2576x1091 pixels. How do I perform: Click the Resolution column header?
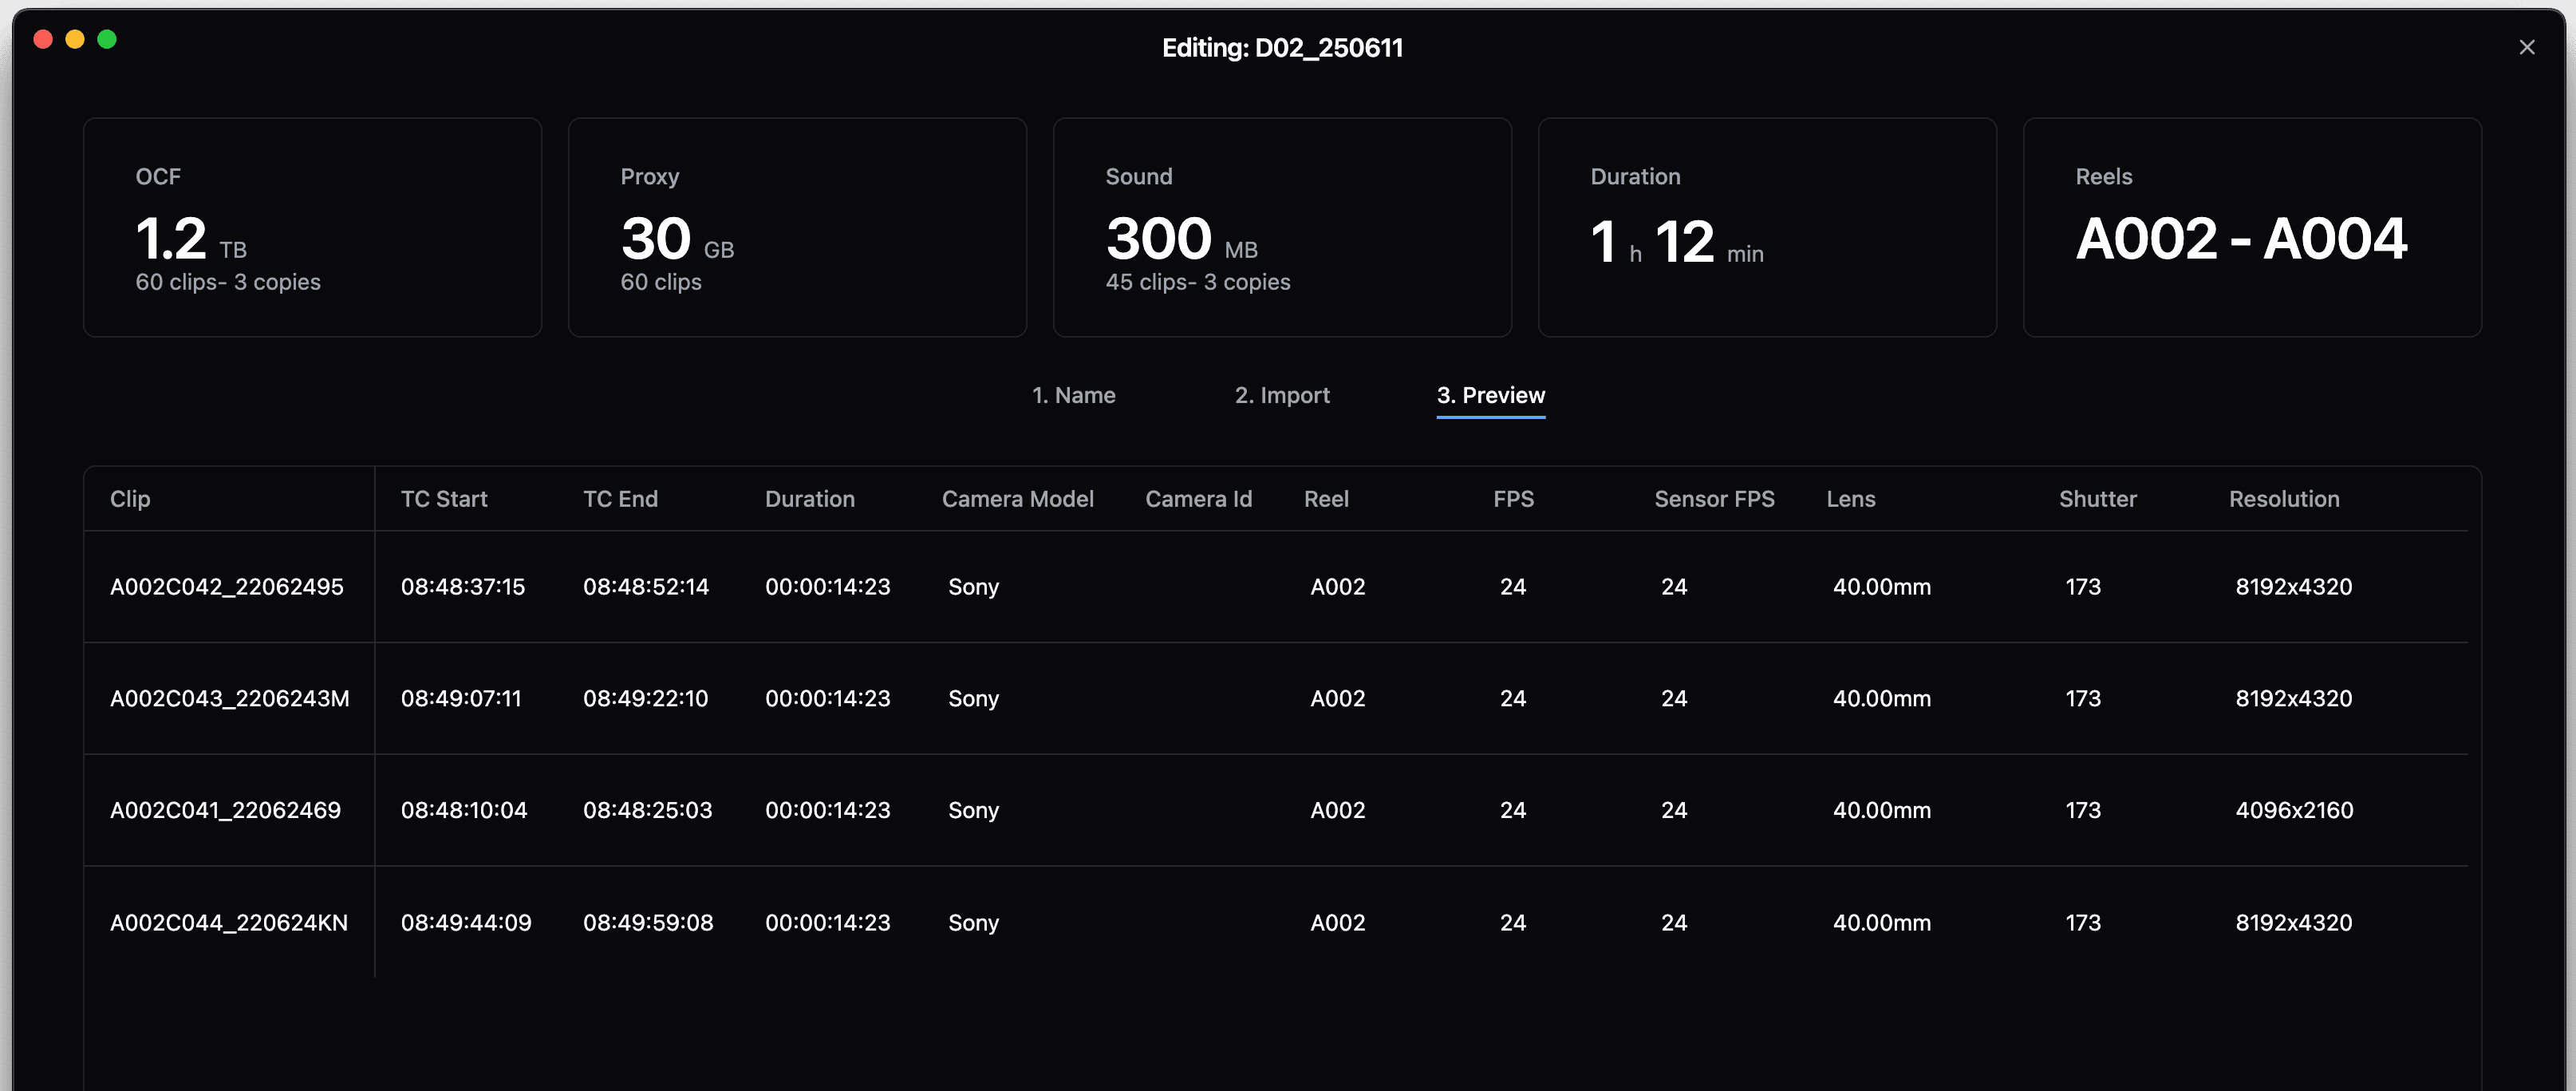[x=2283, y=499]
